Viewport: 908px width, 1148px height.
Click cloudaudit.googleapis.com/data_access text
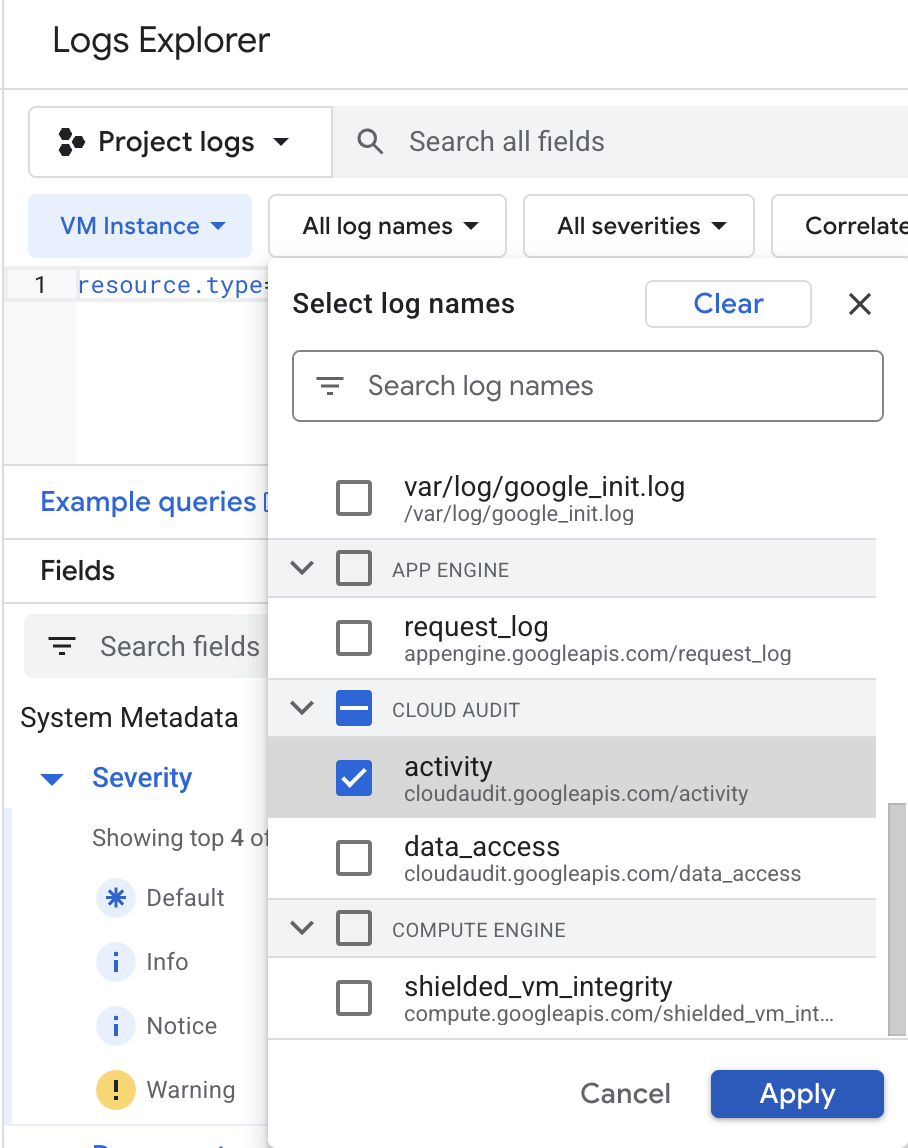tap(602, 874)
